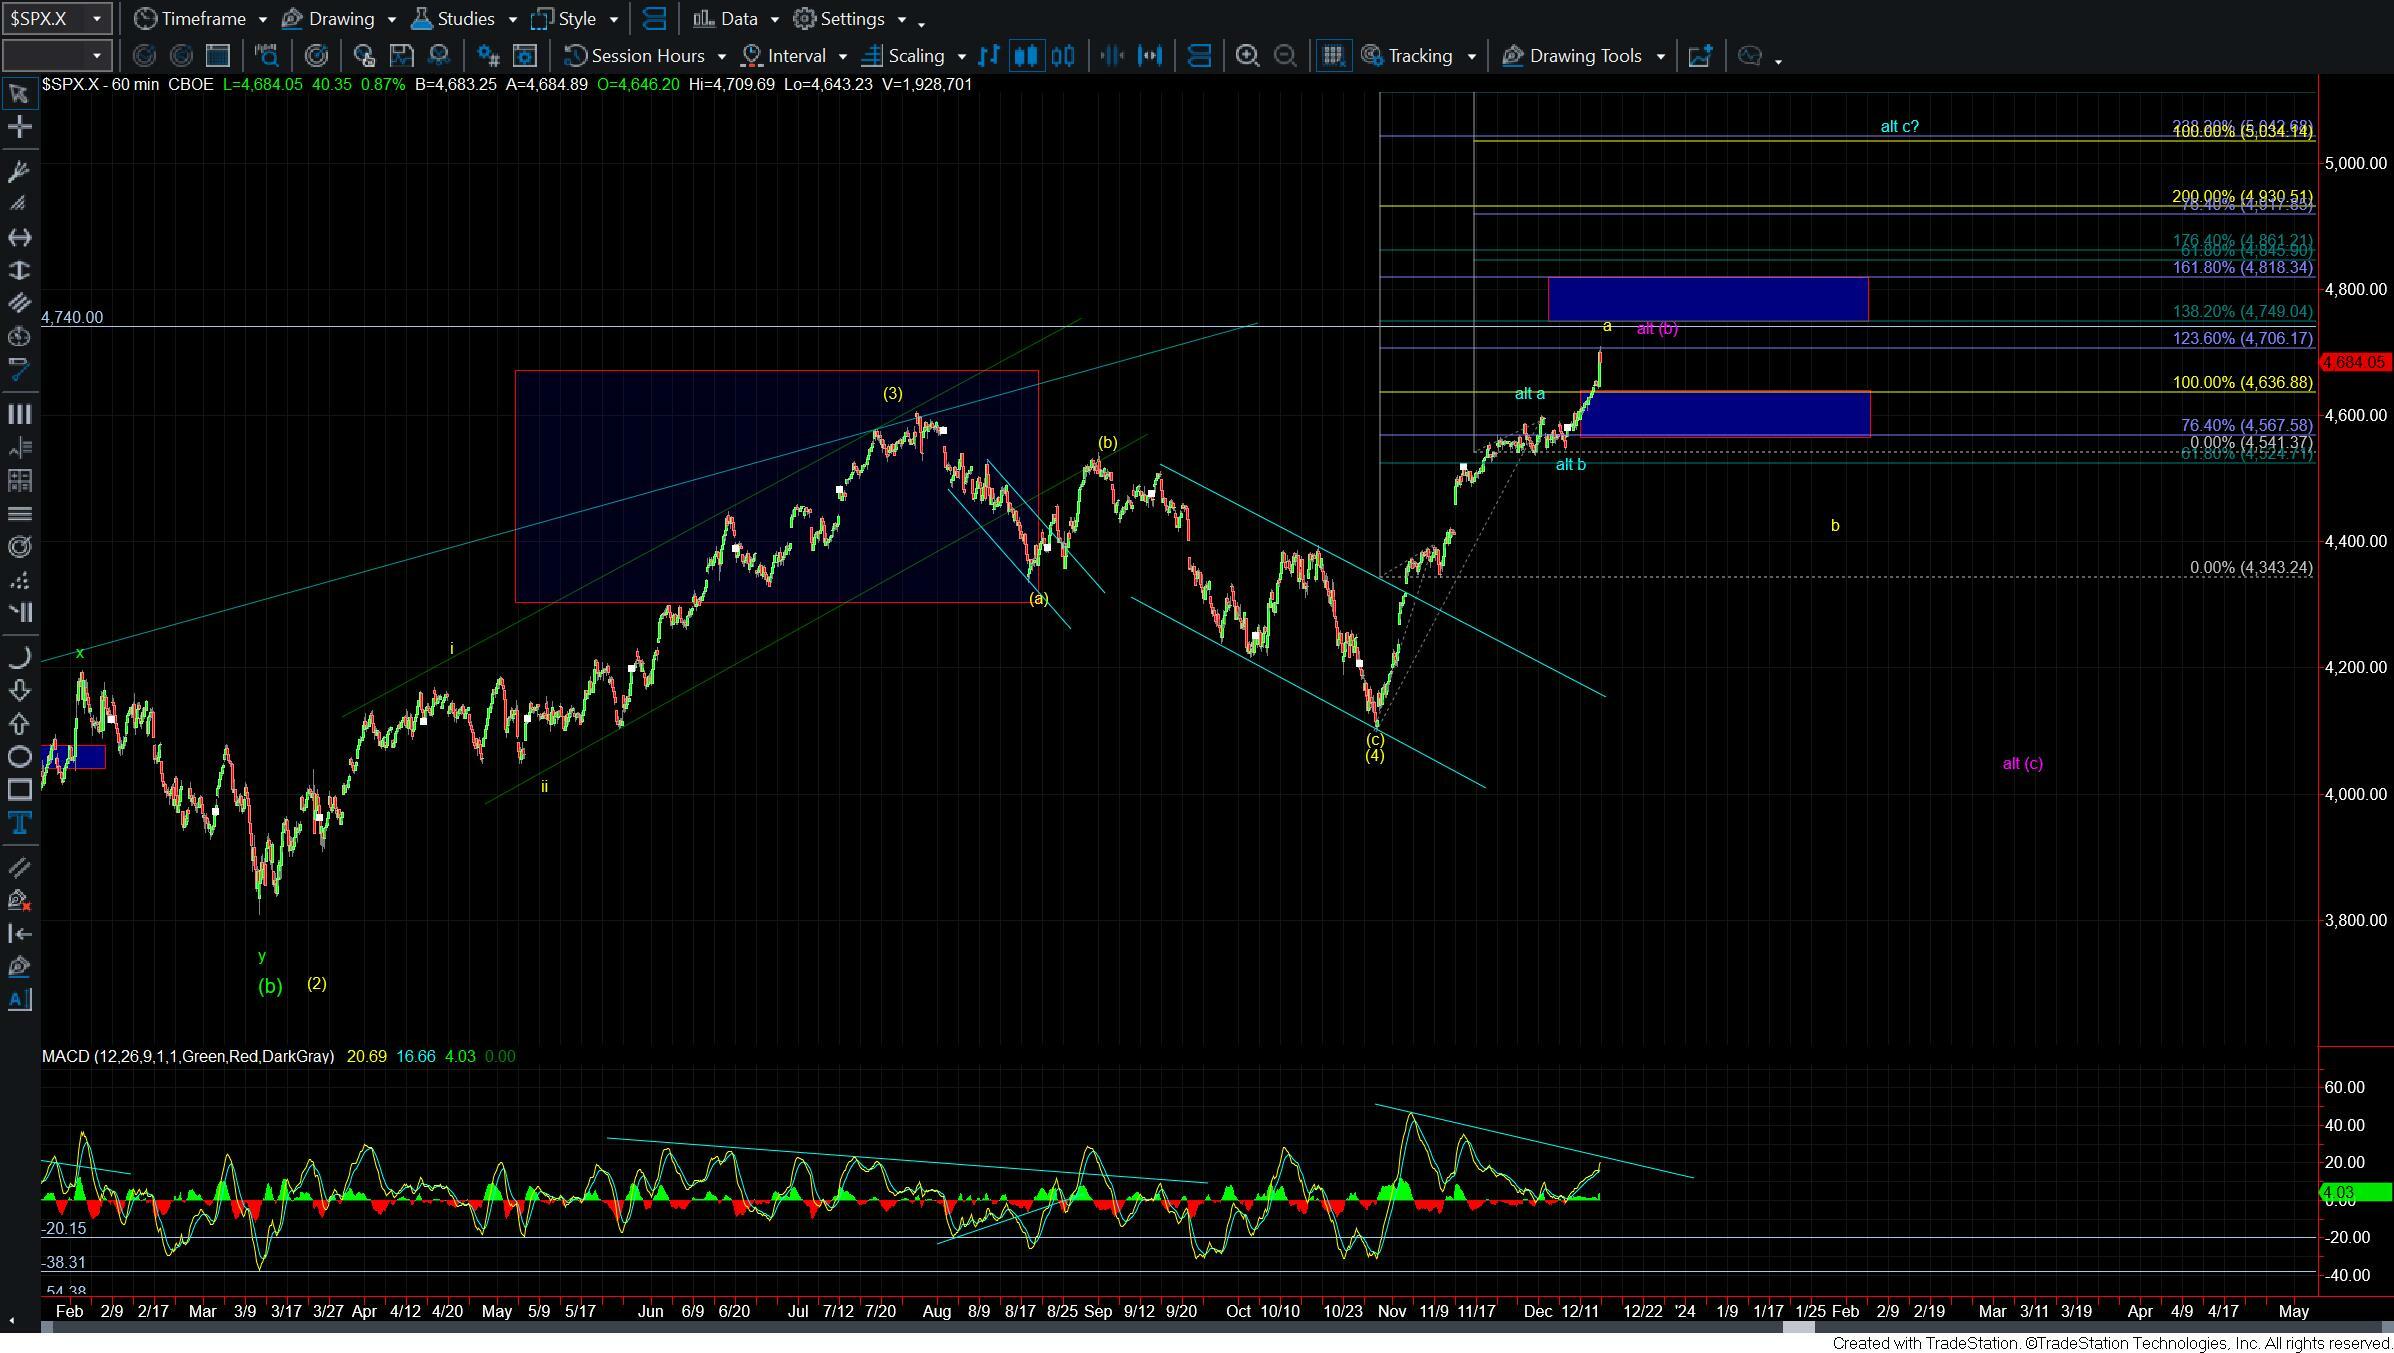Viewport: 2394px width, 1353px height.
Task: Select the OHLC bar chart style
Action: pyautogui.click(x=989, y=56)
